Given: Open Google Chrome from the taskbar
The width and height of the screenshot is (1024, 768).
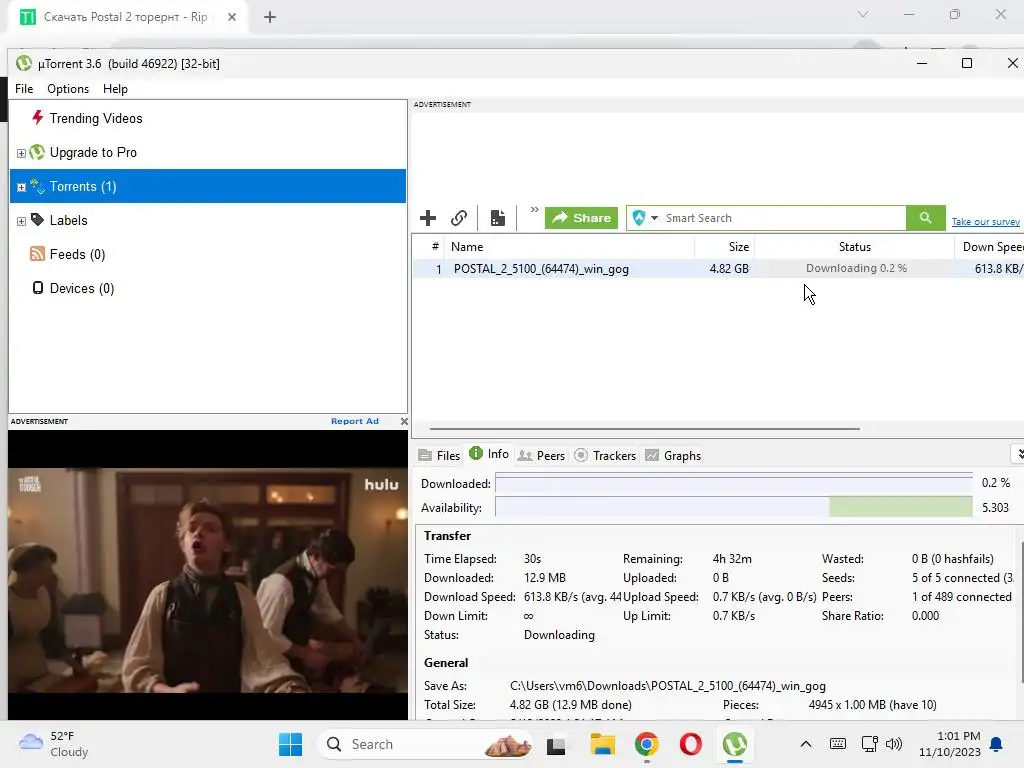Looking at the screenshot, I should click(x=647, y=744).
